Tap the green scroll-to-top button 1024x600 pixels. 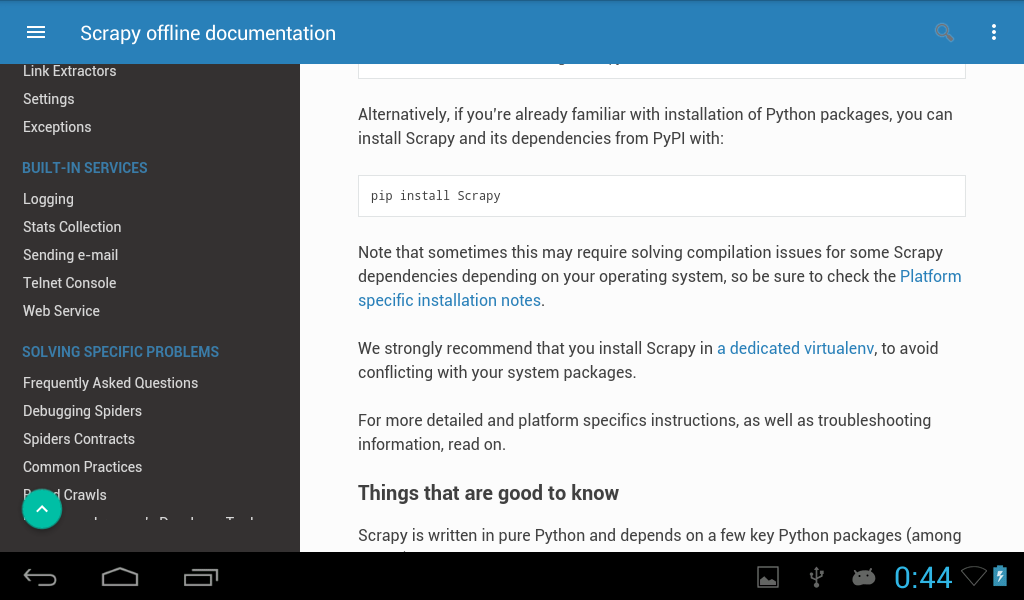42,509
